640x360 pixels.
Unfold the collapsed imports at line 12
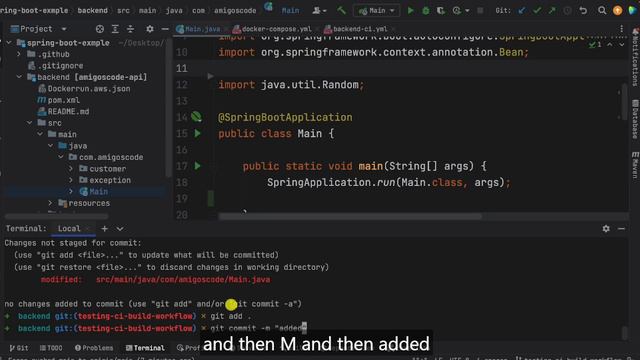(x=210, y=76)
